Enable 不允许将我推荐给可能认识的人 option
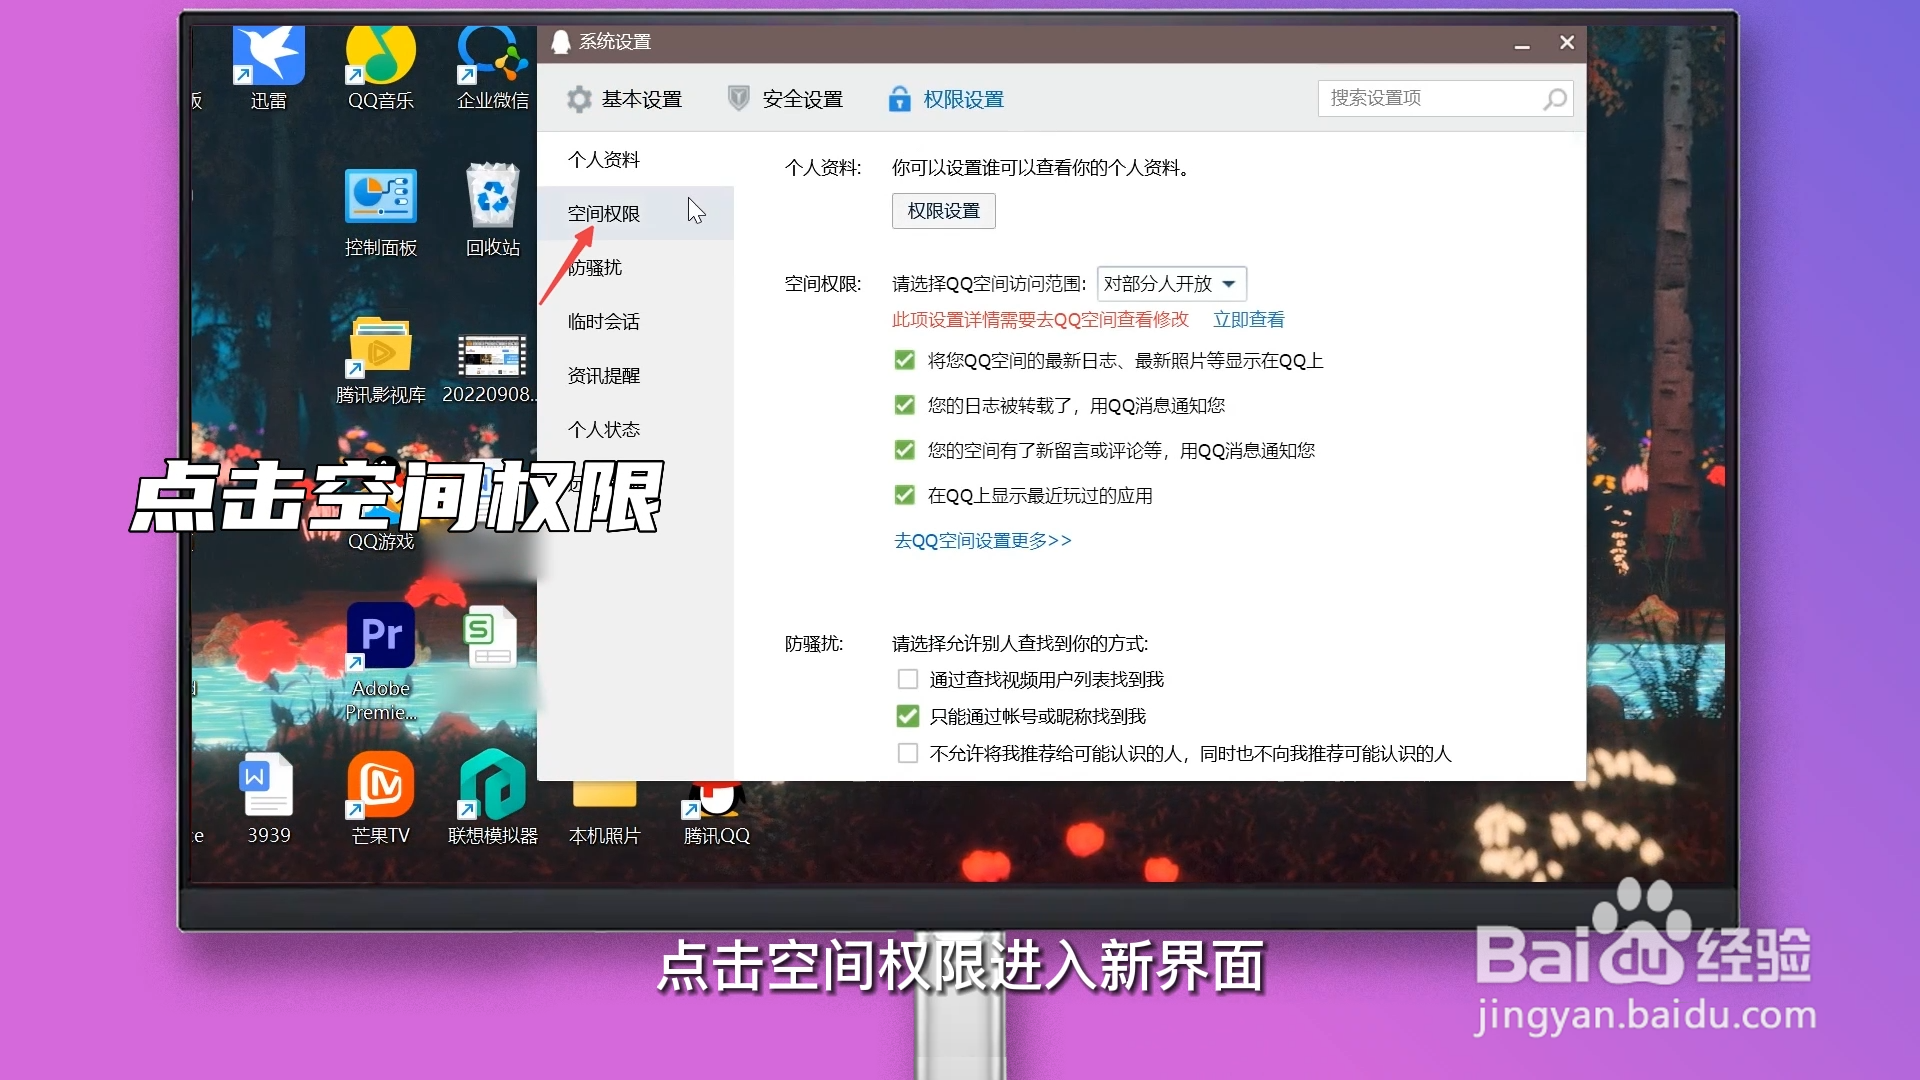 point(907,753)
